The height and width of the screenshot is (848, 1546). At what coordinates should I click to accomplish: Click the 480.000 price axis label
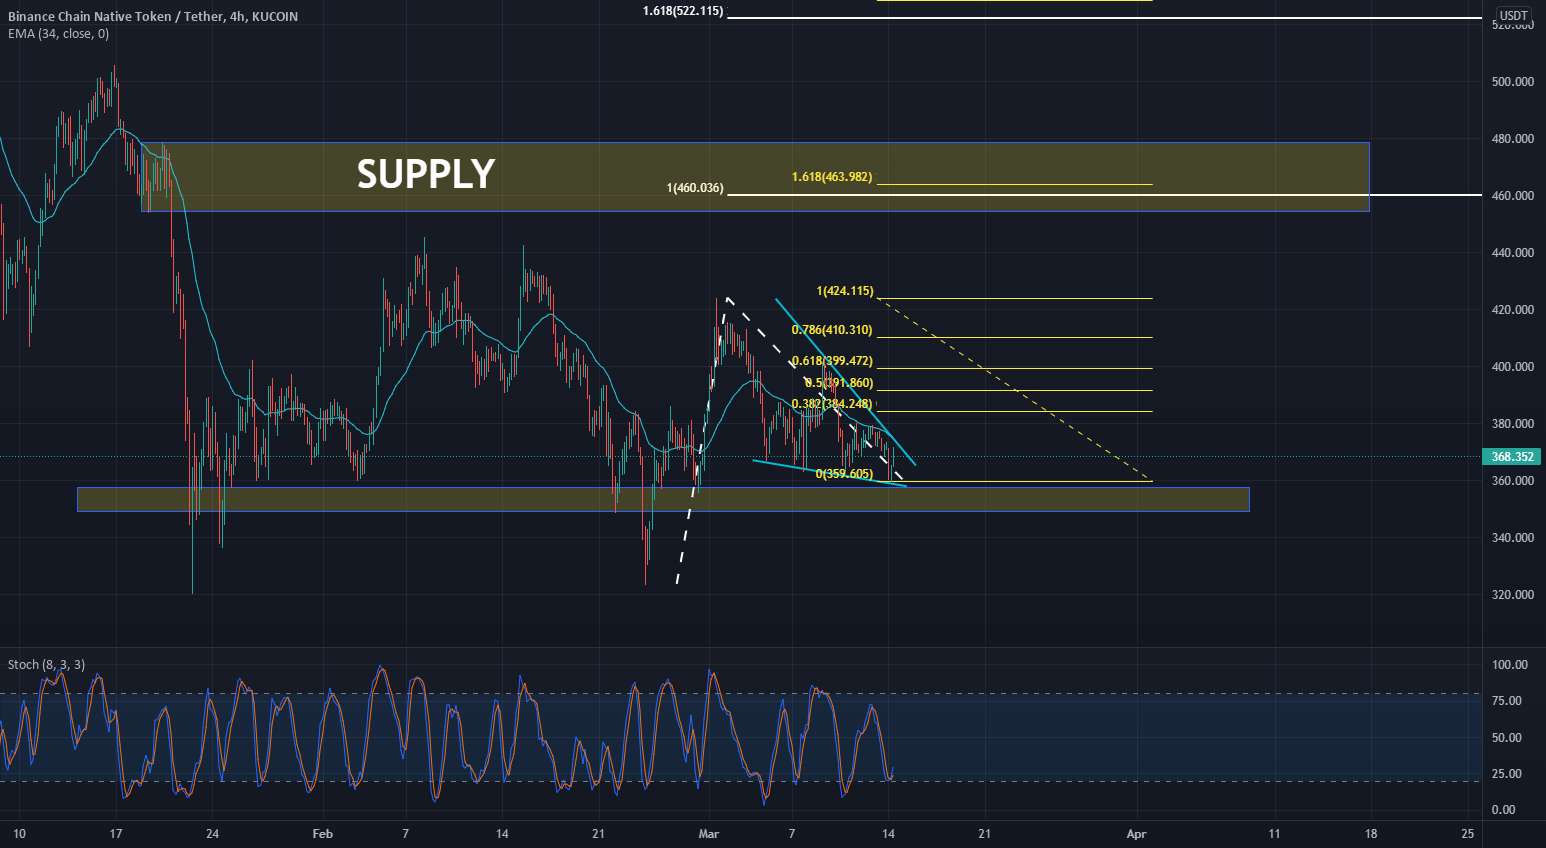pos(1512,139)
